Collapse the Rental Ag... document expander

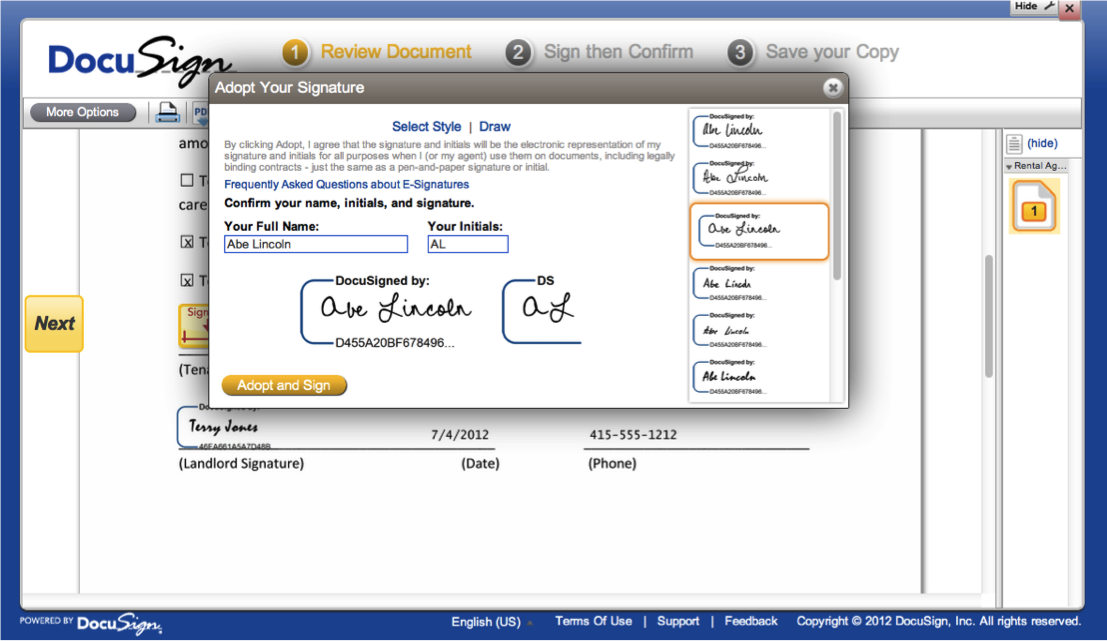[x=1009, y=167]
